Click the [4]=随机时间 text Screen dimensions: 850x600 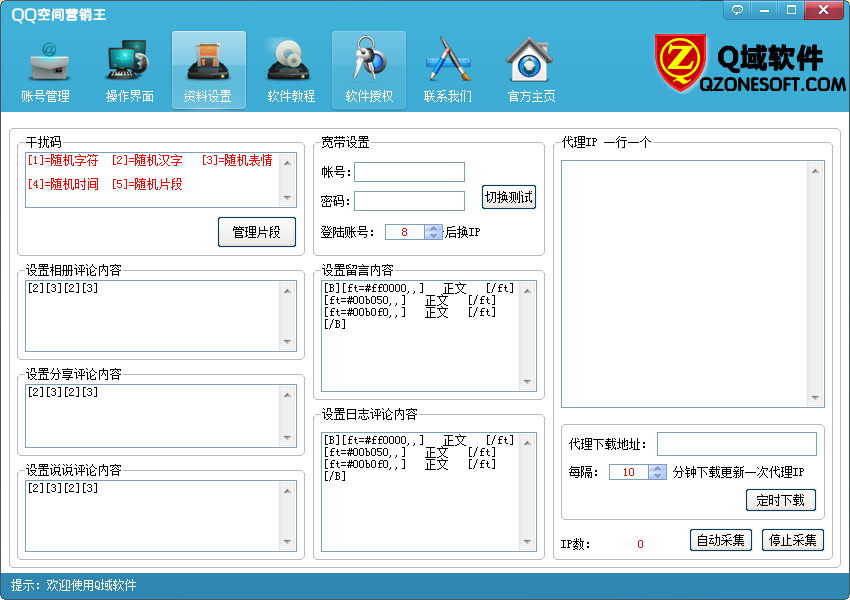(63, 184)
